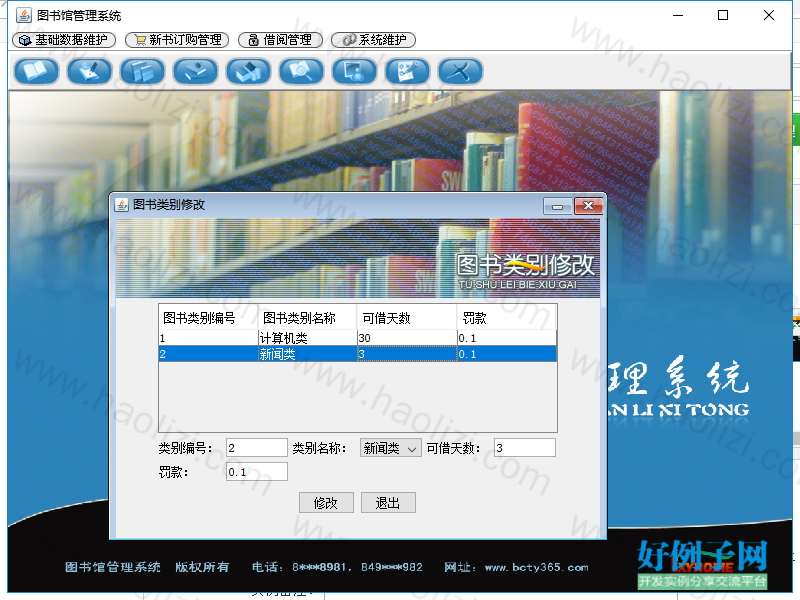Click the 修改 button
The height and width of the screenshot is (600, 800).
pos(326,503)
